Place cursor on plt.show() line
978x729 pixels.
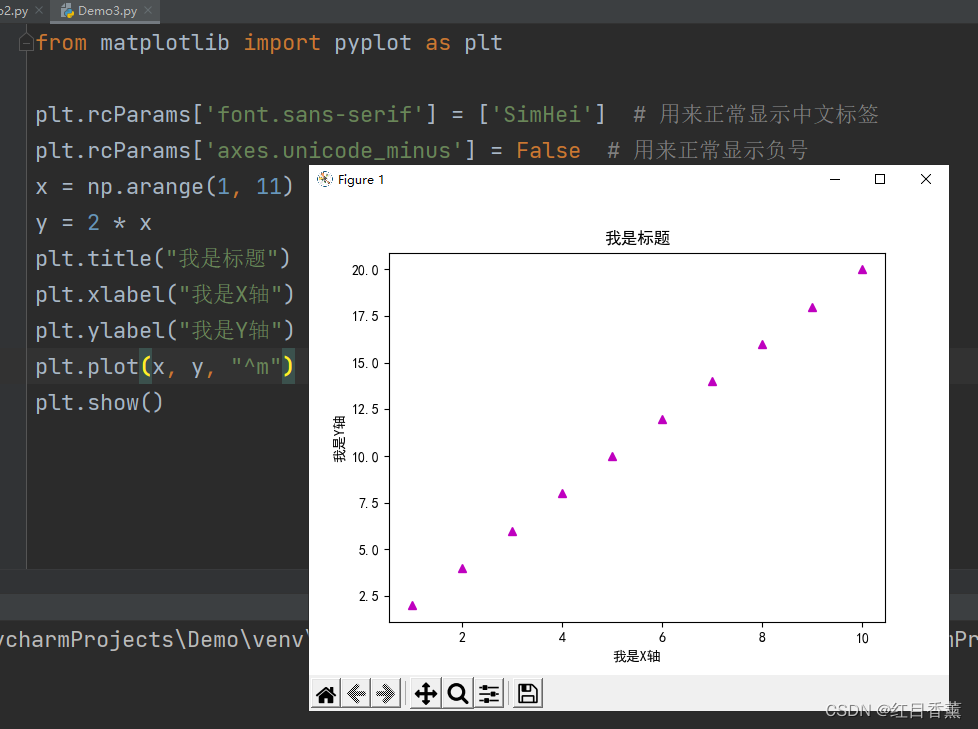pyautogui.click(x=99, y=403)
